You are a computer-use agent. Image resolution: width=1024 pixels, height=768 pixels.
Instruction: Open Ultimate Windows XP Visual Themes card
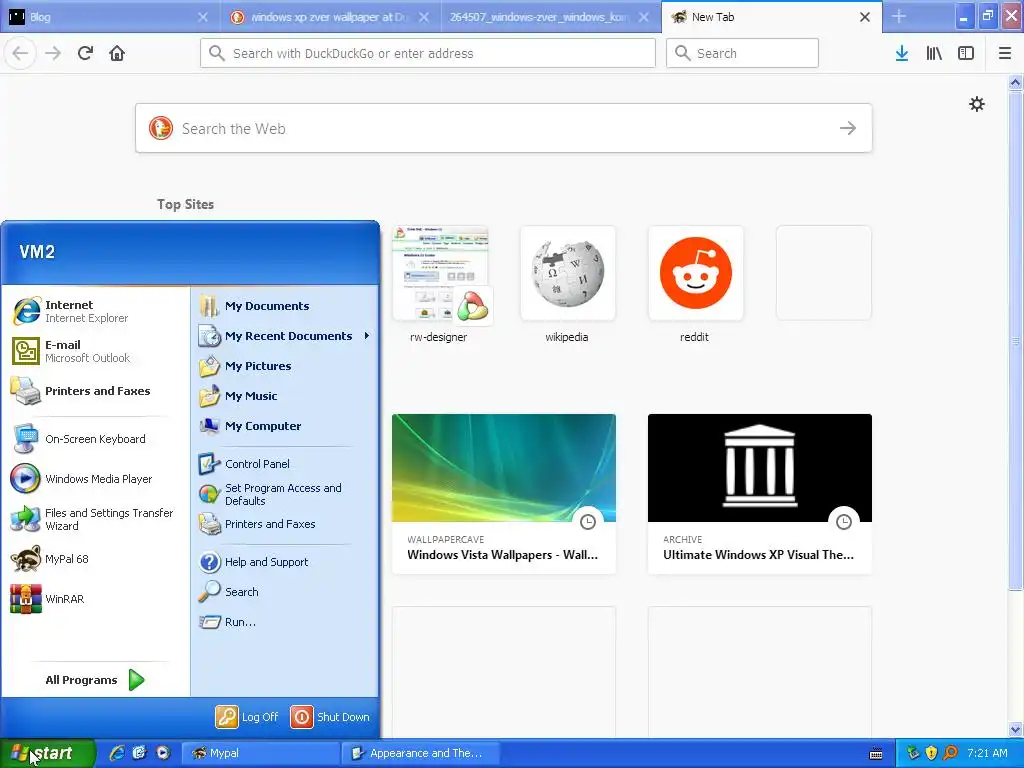pos(760,494)
